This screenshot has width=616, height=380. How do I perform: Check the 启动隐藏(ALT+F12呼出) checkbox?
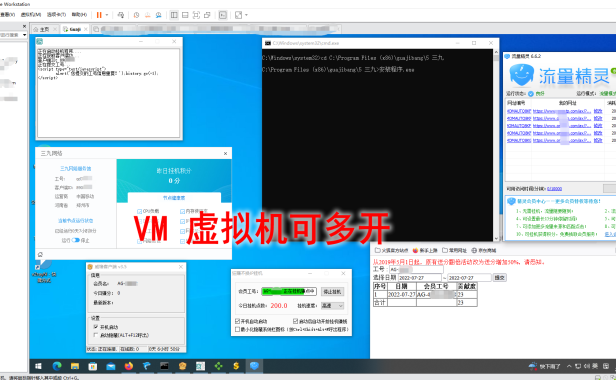(95, 335)
